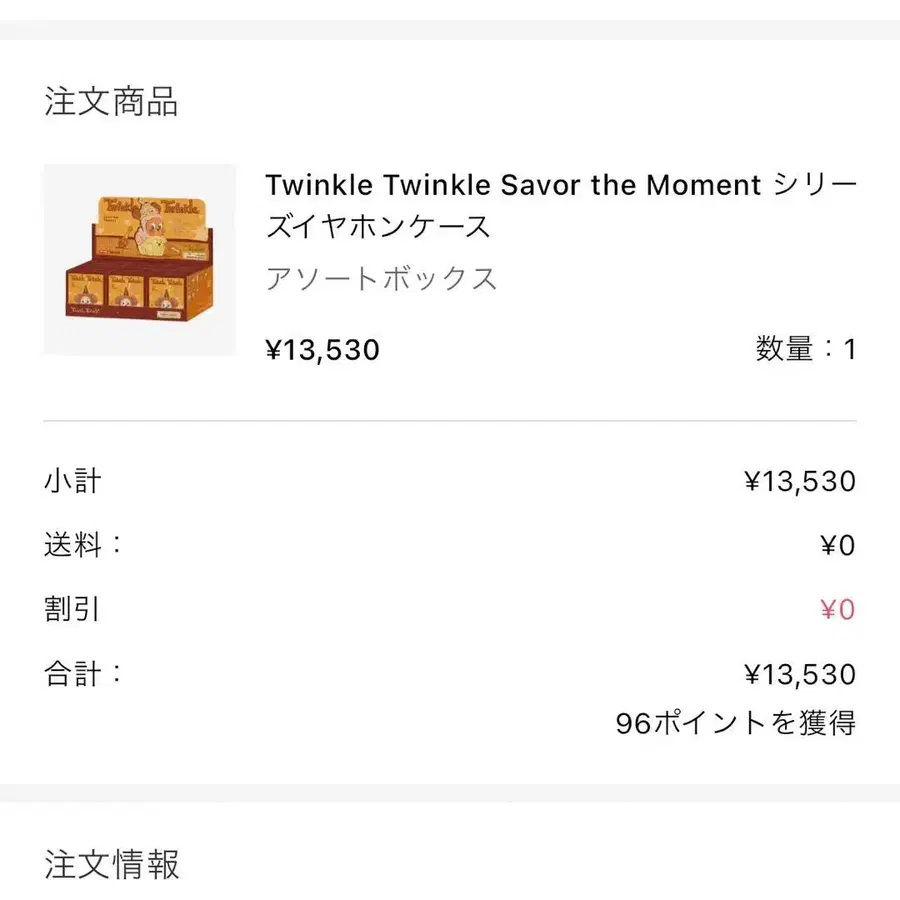
Task: Tap the gray band above 注文商品
Action: pos(450,29)
